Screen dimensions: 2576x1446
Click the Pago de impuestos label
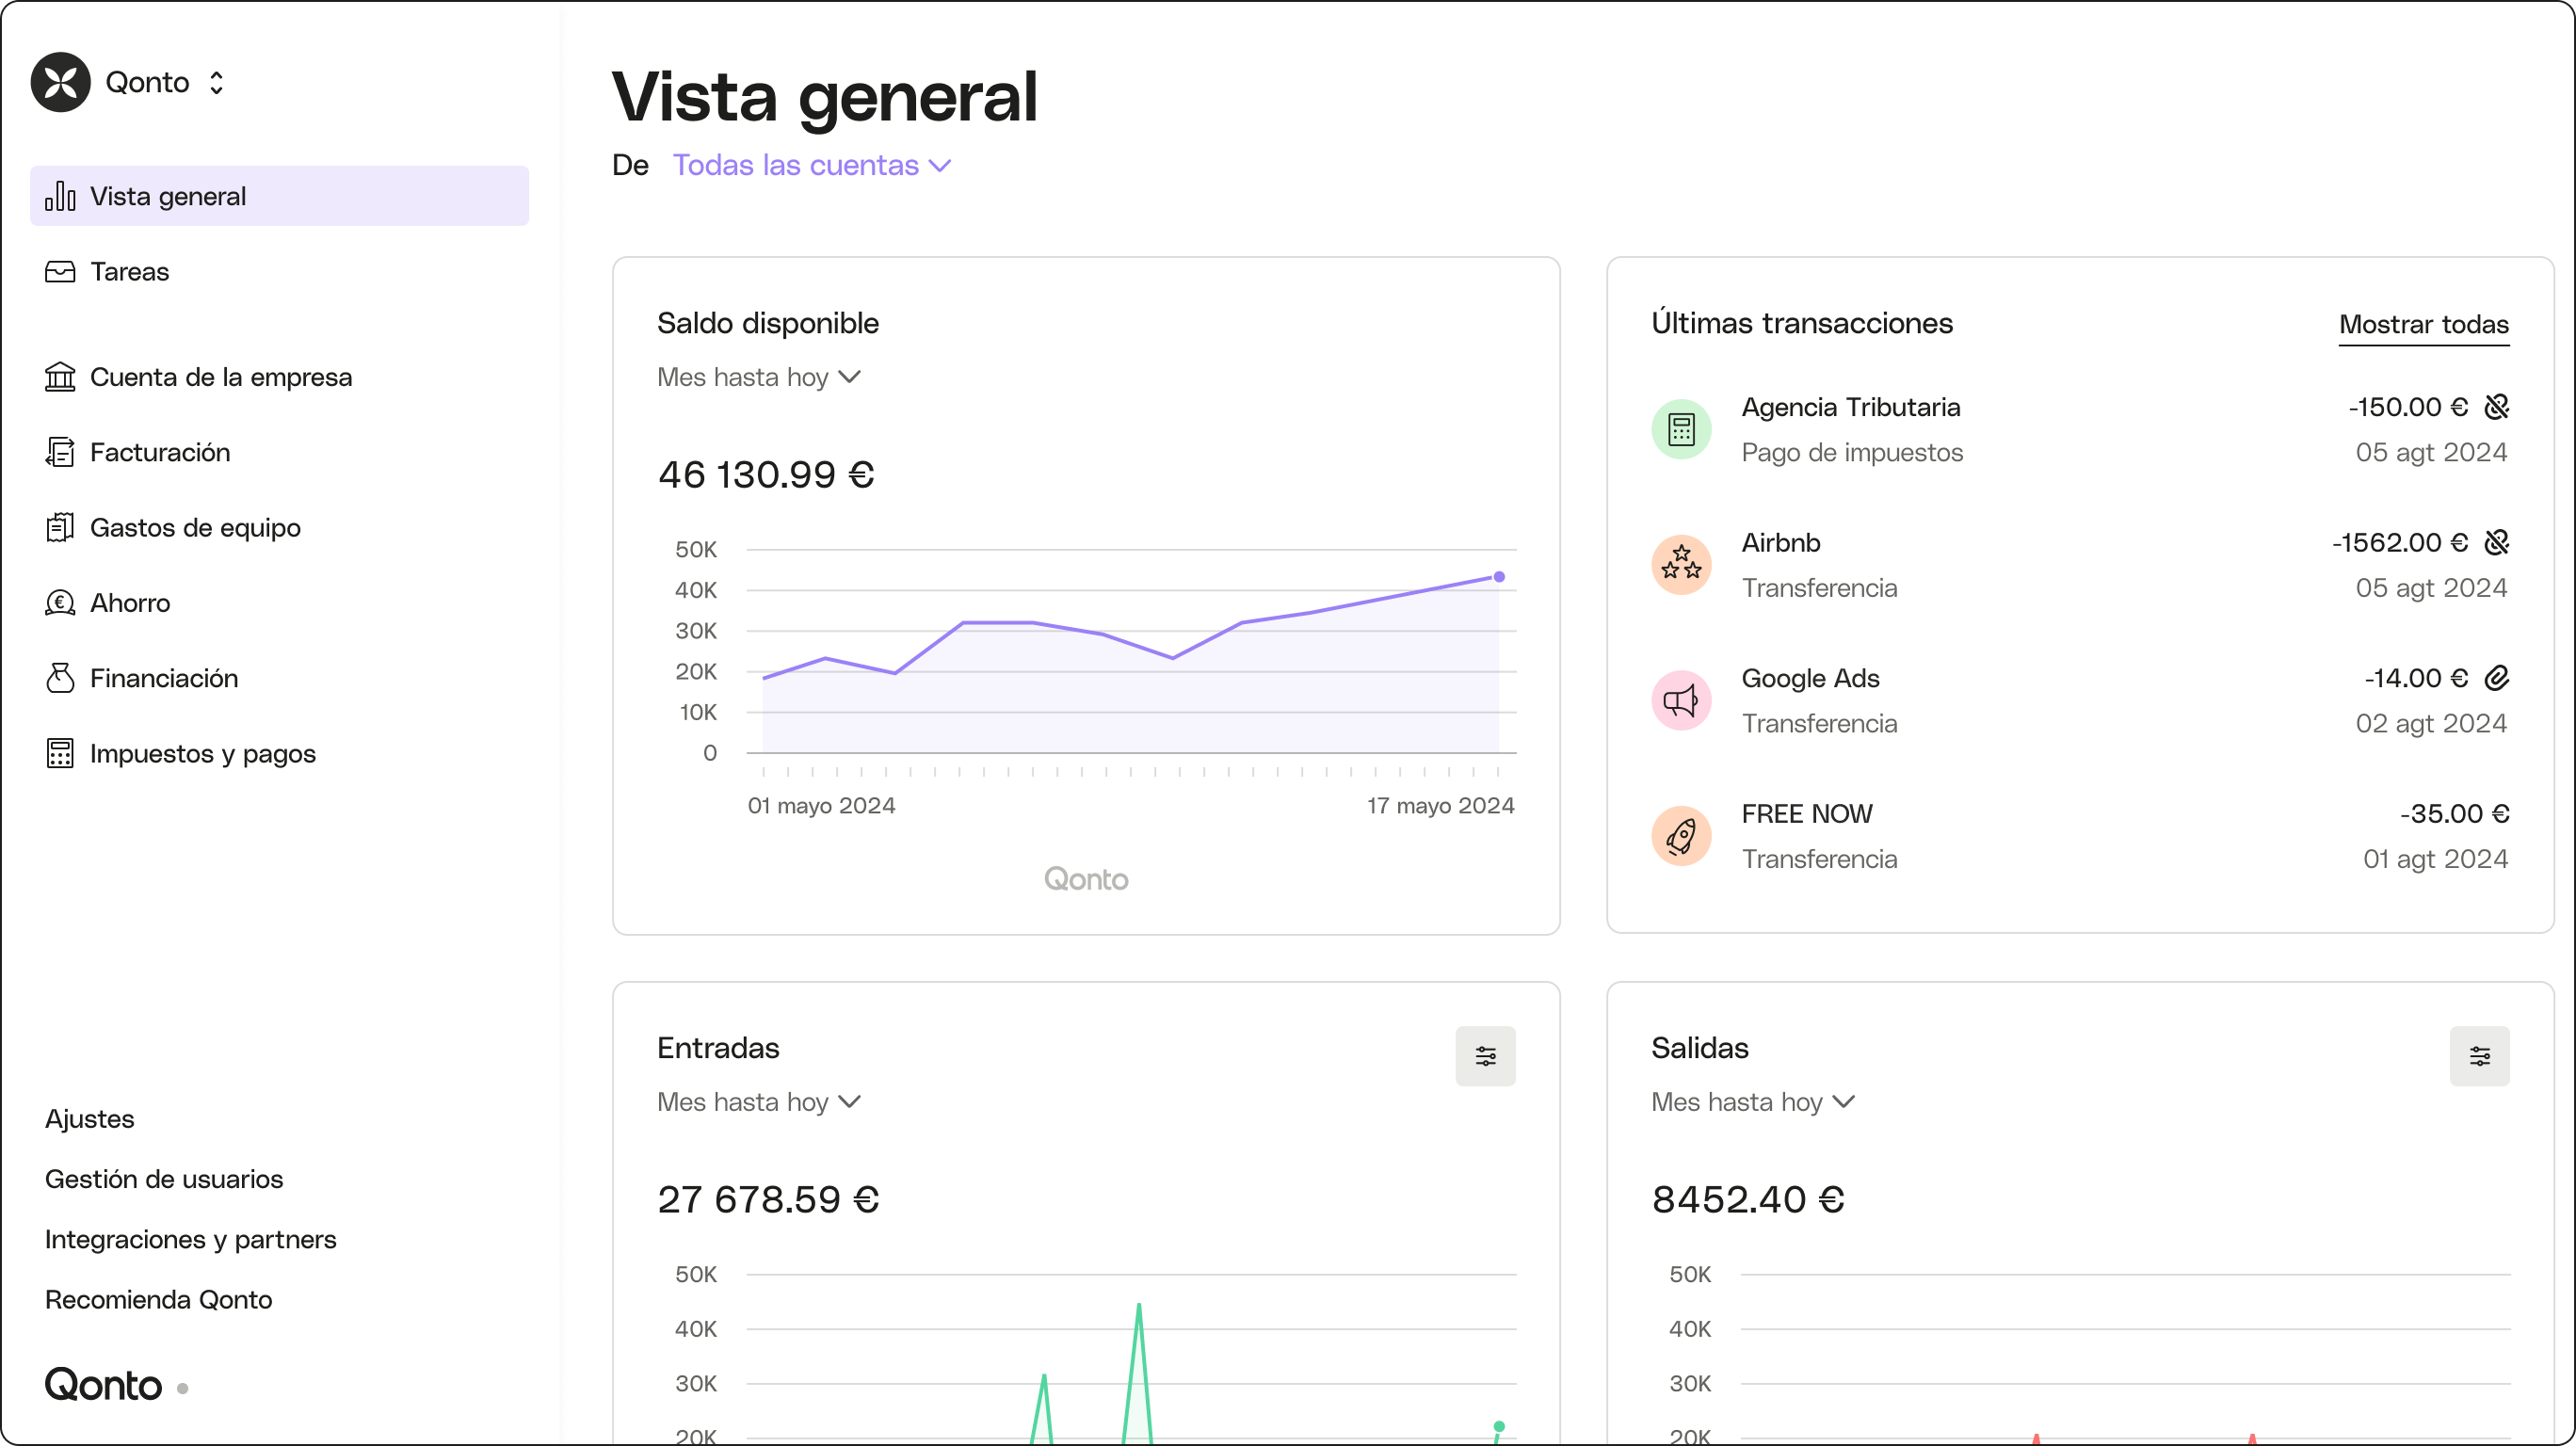coord(1852,452)
